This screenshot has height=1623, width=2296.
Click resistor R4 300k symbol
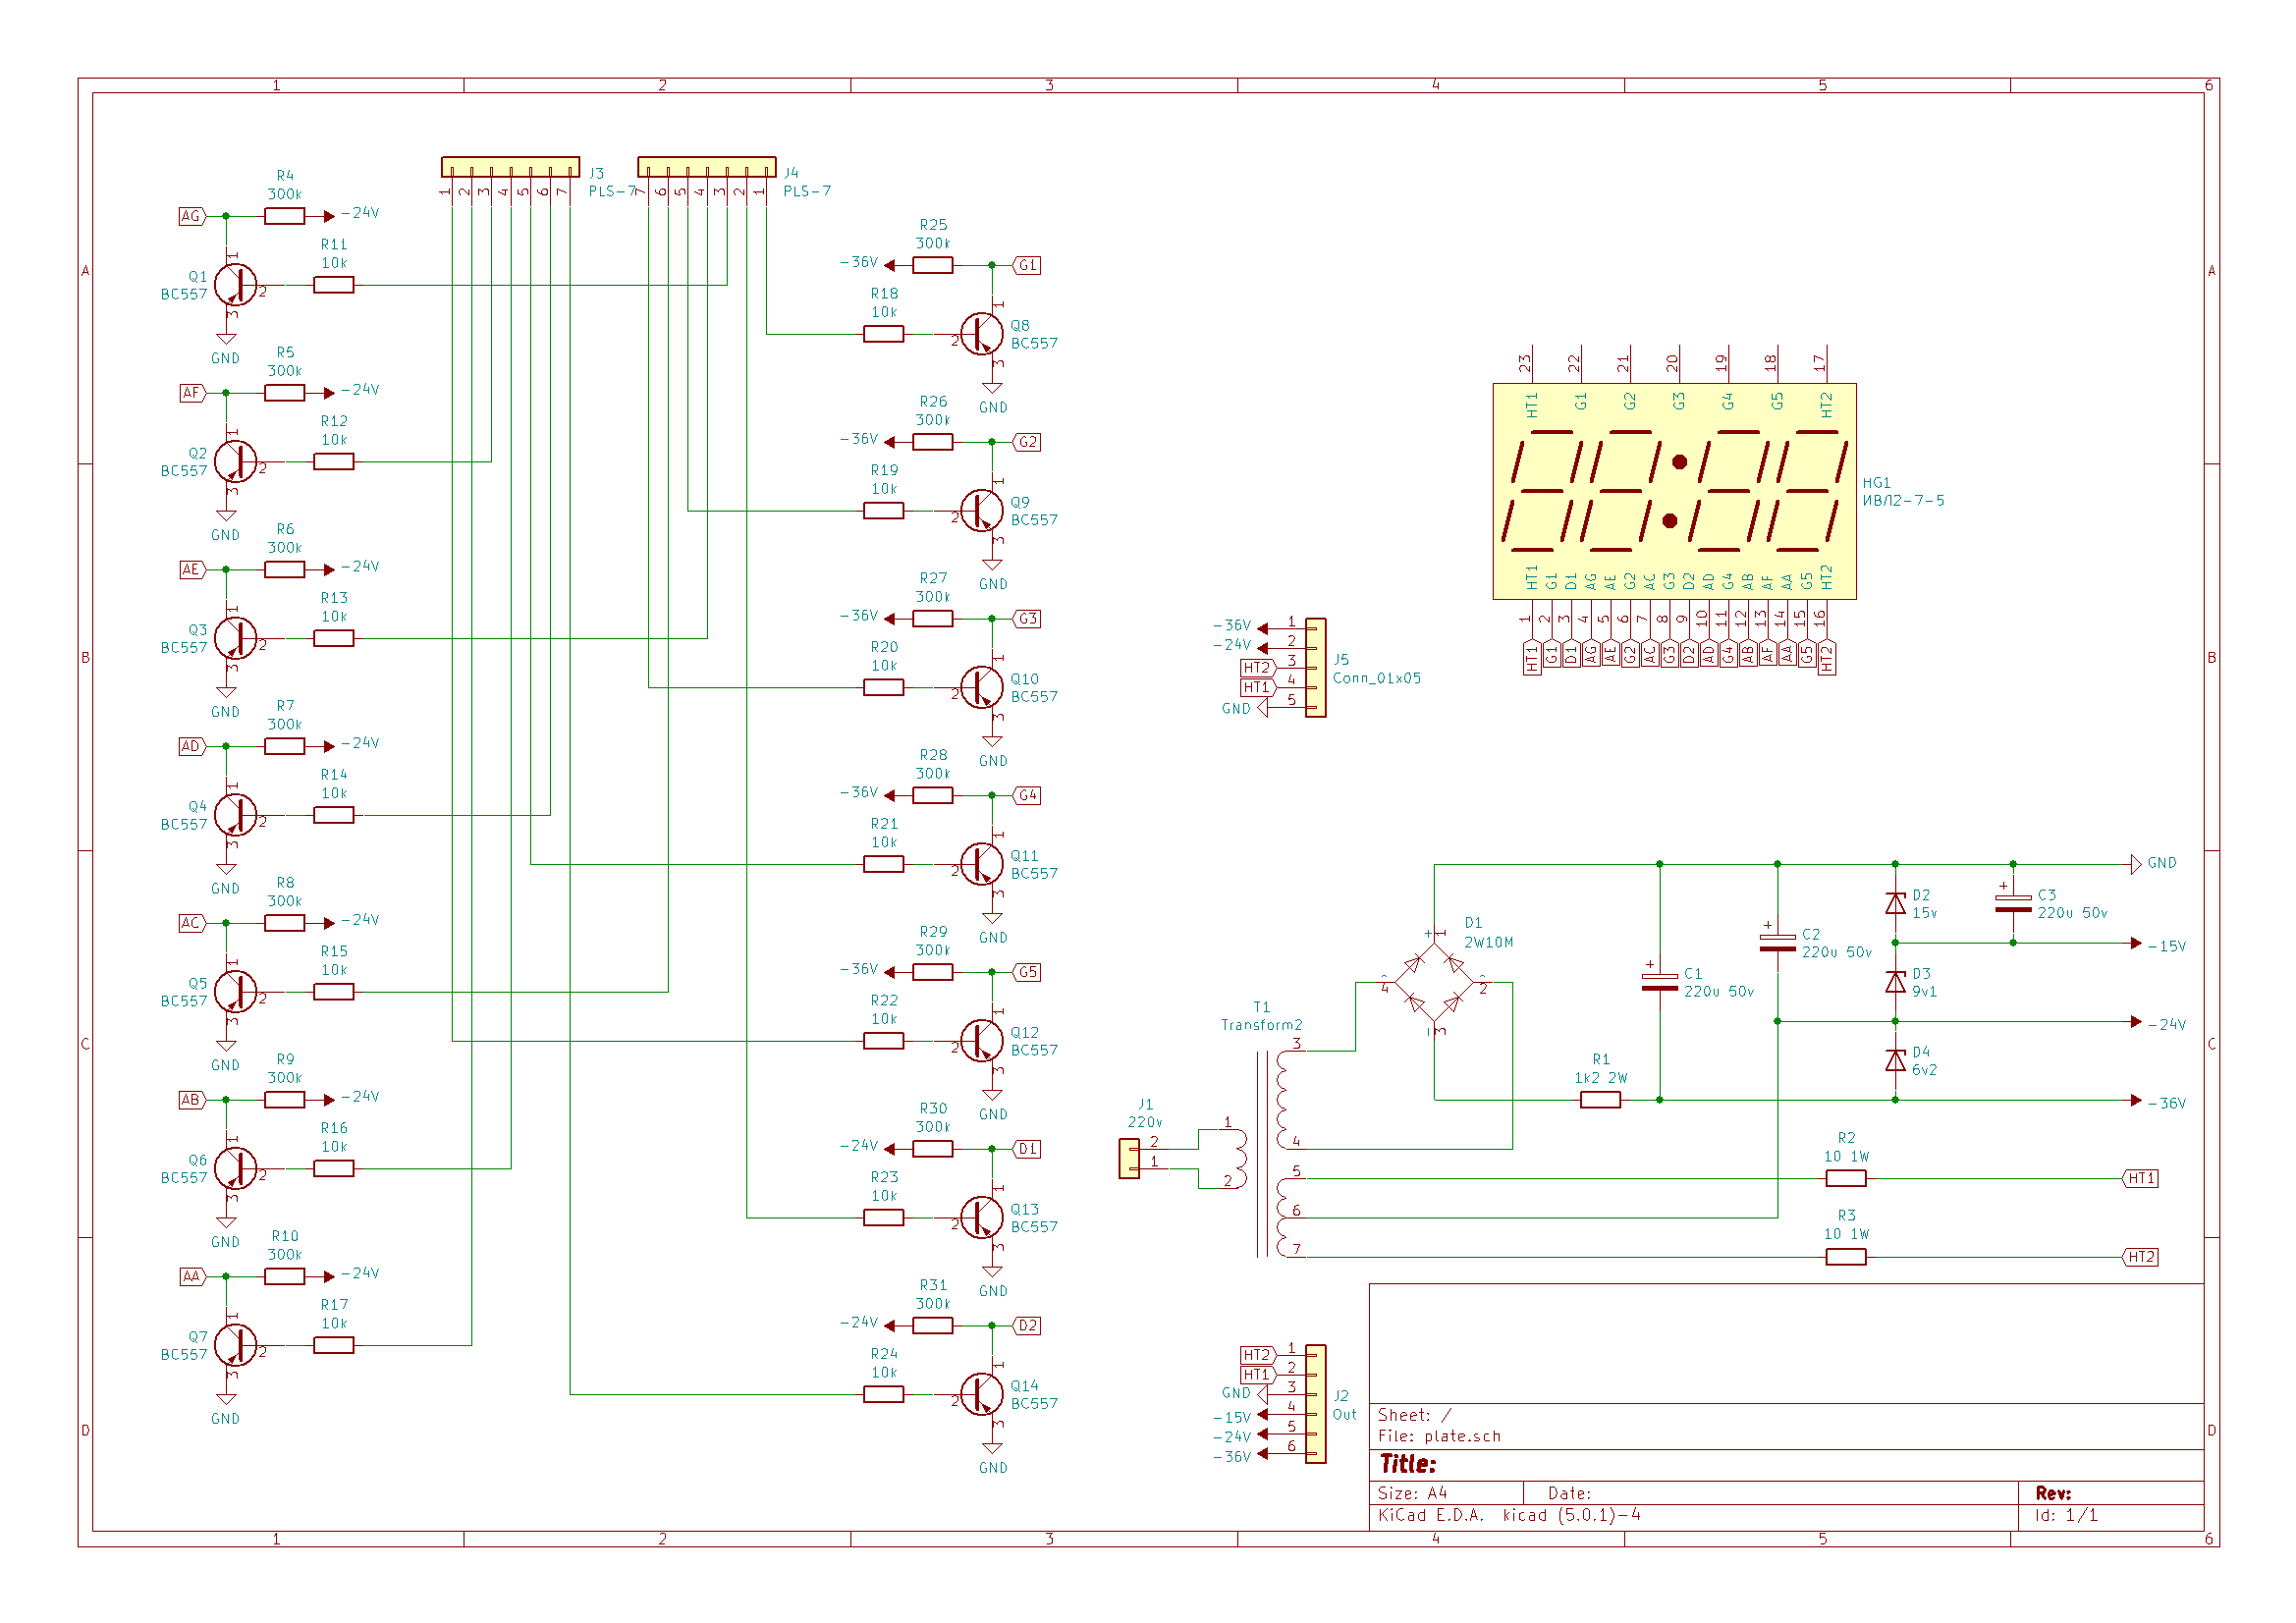pyautogui.click(x=285, y=216)
